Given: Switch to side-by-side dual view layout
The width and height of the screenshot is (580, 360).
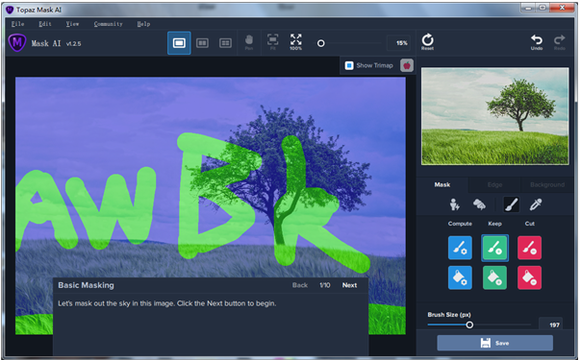Looking at the screenshot, I should [202, 43].
